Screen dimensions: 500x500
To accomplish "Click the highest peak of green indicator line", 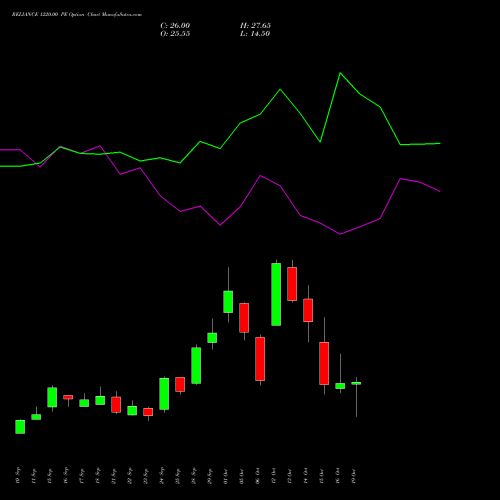I will point(340,73).
